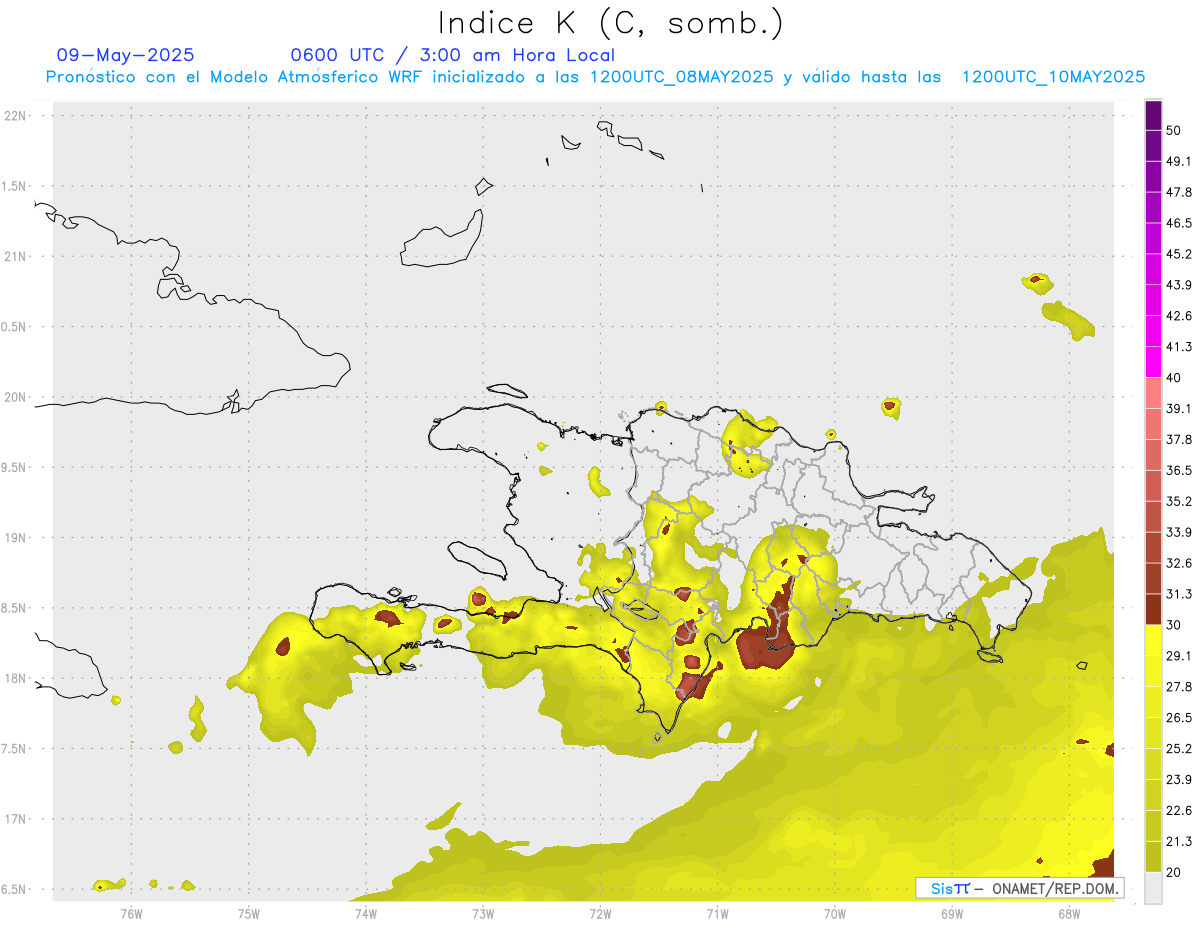Click the color bar label "33.9"
Image resolution: width=1200 pixels, height=927 pixels.
point(1179,532)
